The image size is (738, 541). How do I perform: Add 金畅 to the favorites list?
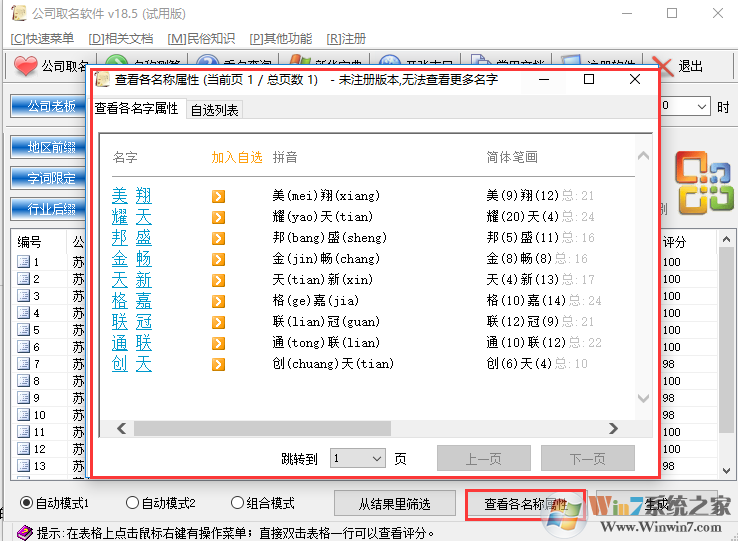click(218, 259)
